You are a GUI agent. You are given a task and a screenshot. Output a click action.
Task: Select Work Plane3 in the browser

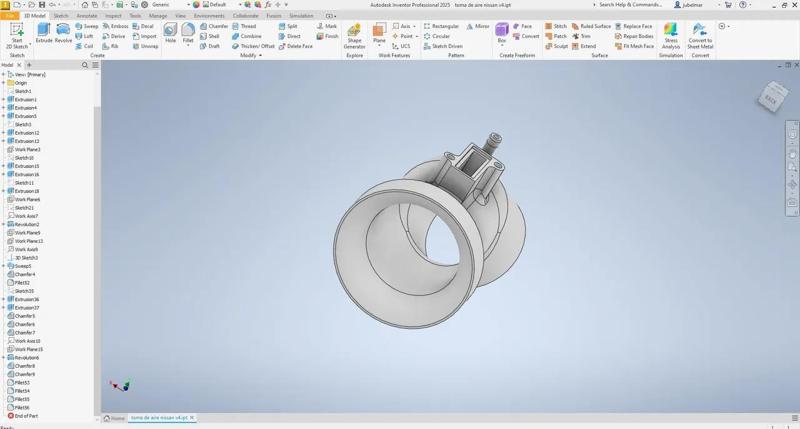click(x=23, y=149)
